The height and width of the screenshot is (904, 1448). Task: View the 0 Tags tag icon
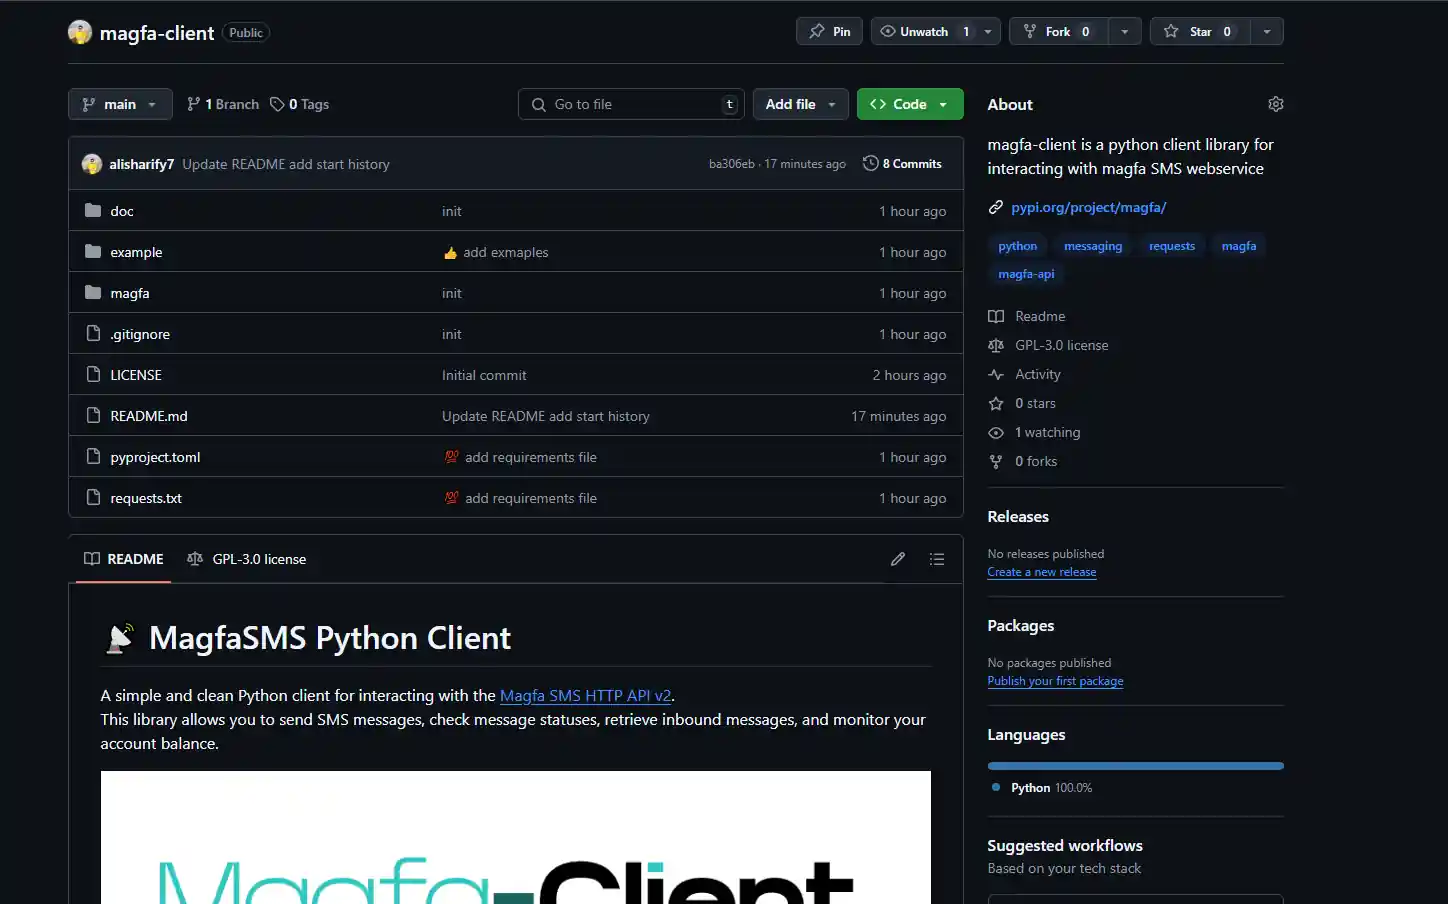point(277,104)
